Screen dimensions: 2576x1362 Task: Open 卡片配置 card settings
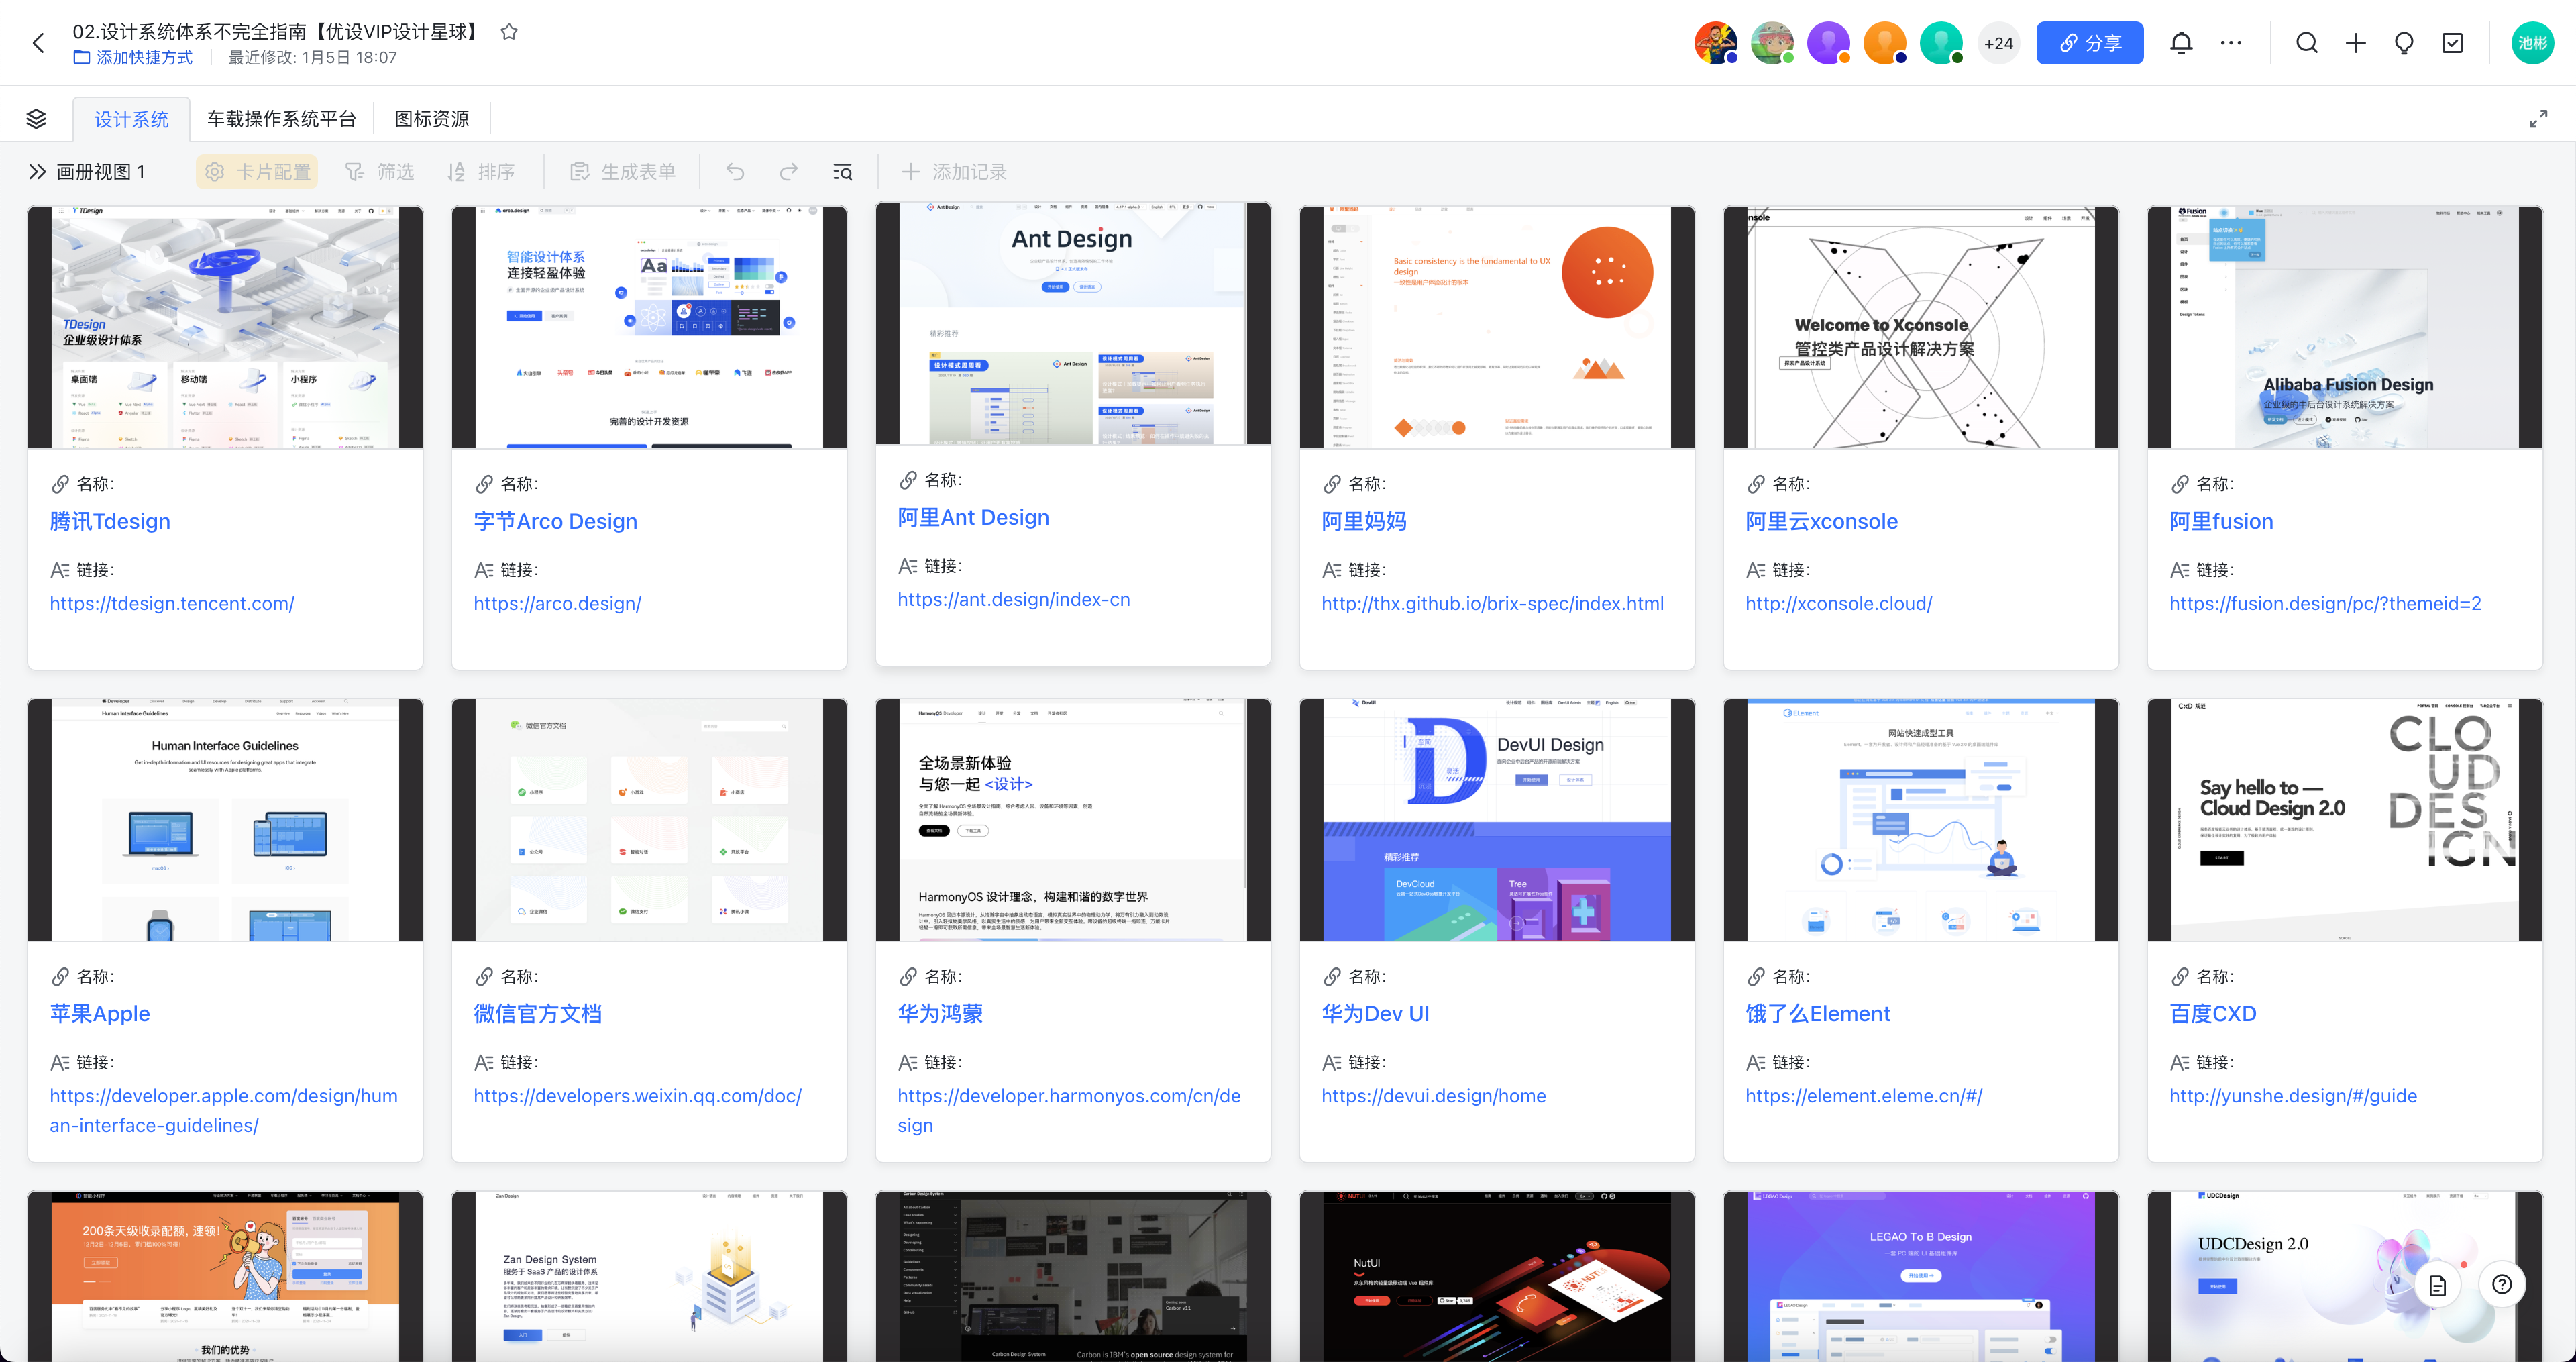tap(258, 172)
